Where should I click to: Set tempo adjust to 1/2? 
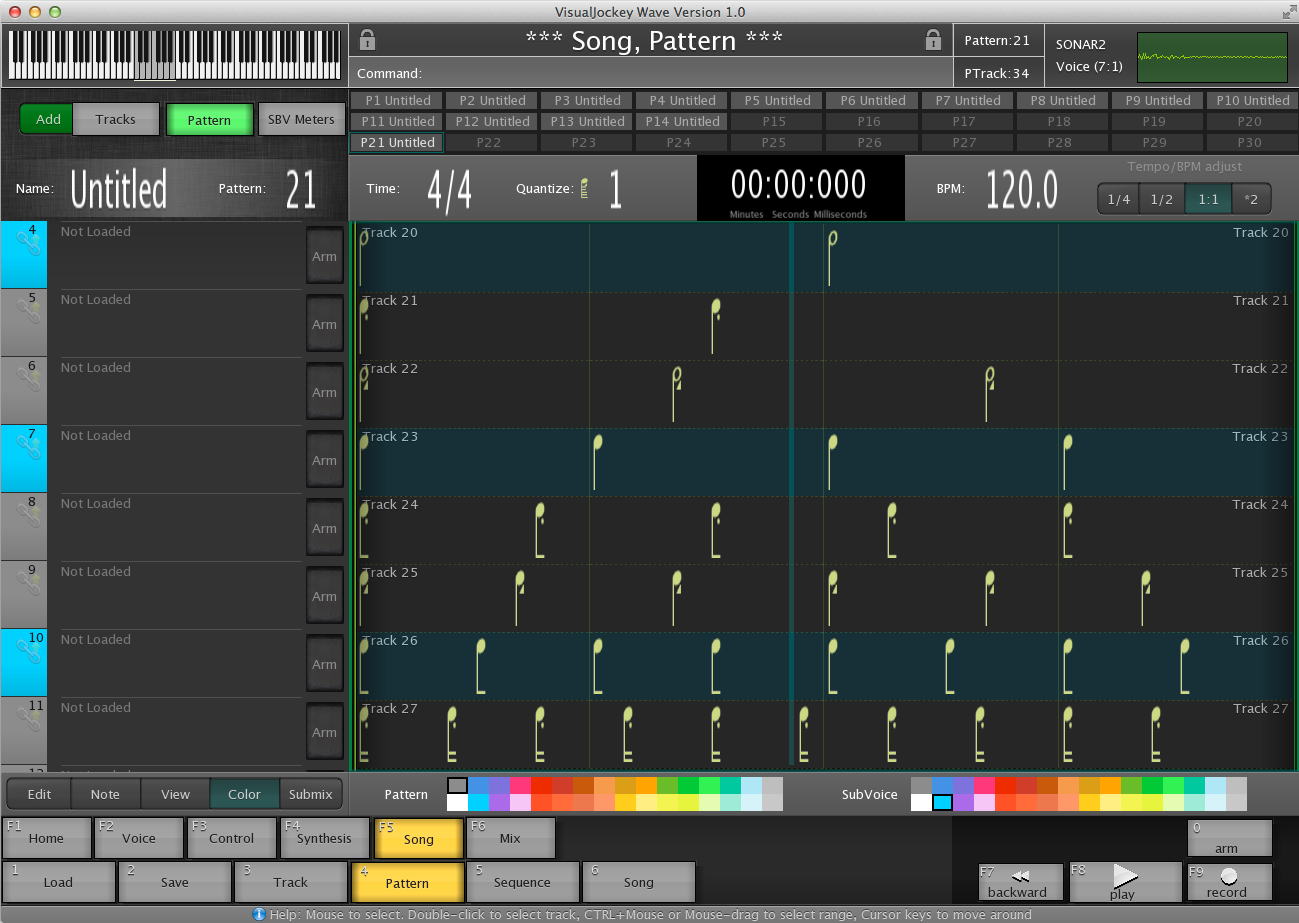tap(1162, 199)
